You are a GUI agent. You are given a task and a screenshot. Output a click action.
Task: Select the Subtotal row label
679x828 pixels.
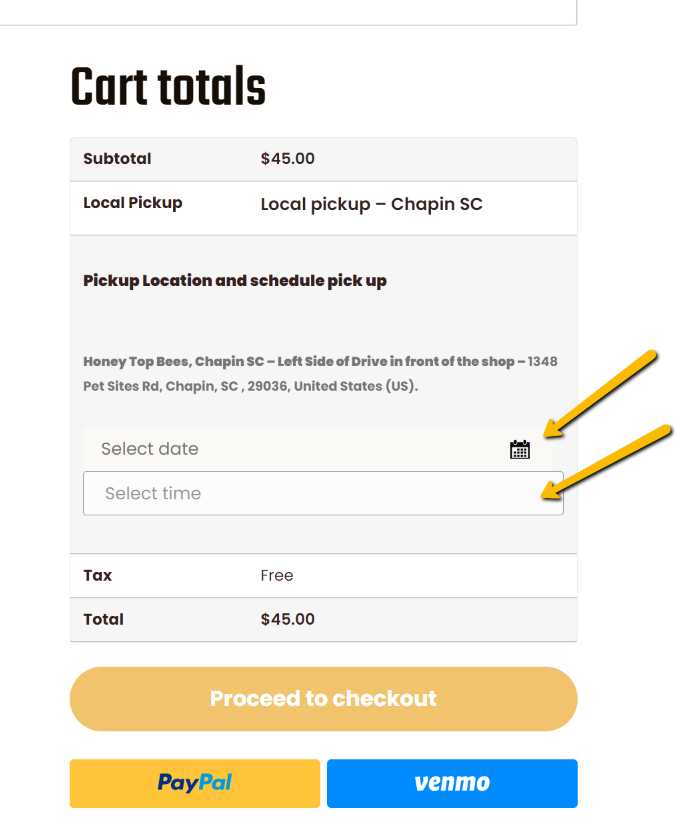[x=117, y=158]
